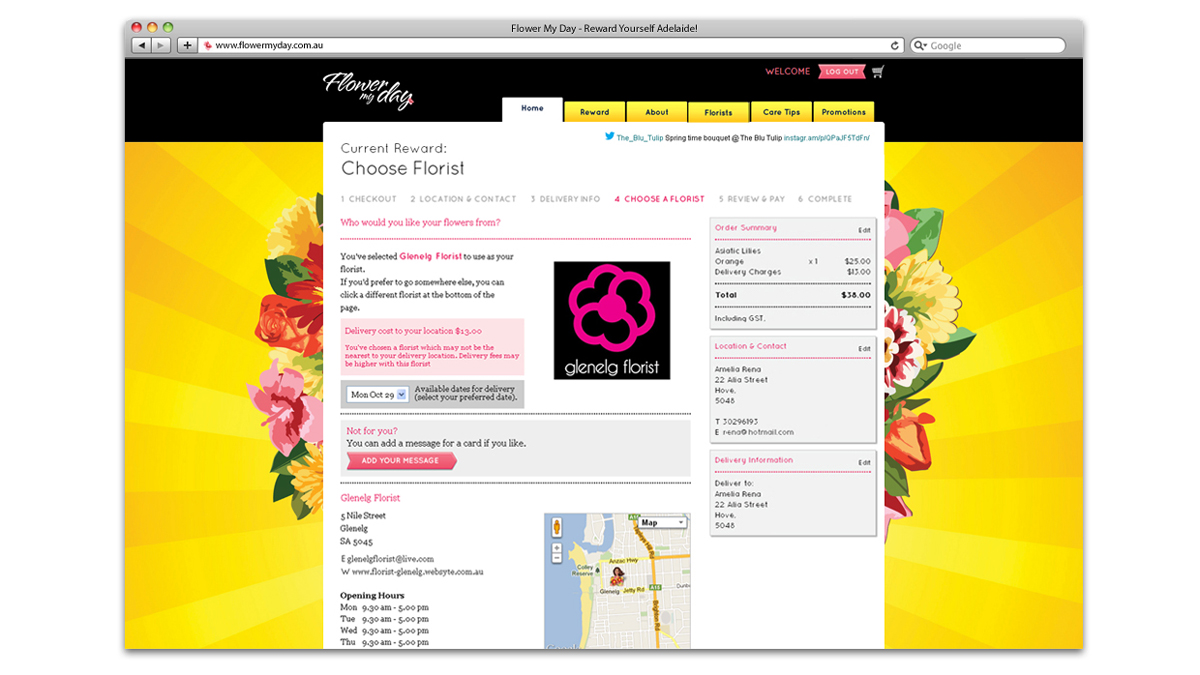Open the Care Tips tab
The image size is (1200, 675).
coord(781,112)
